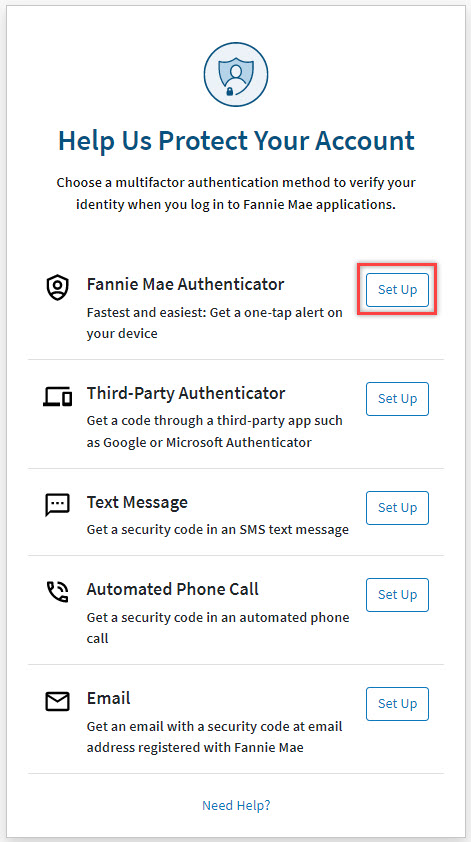Click the Third-Party Authenticator devices icon

pyautogui.click(x=57, y=397)
